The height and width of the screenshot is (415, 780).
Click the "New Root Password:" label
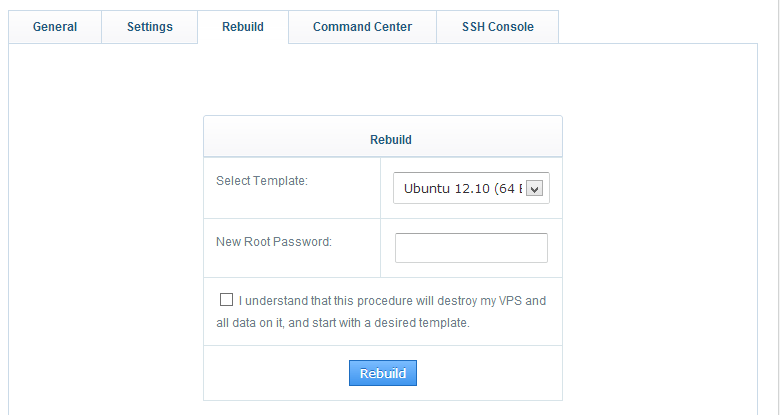(274, 242)
